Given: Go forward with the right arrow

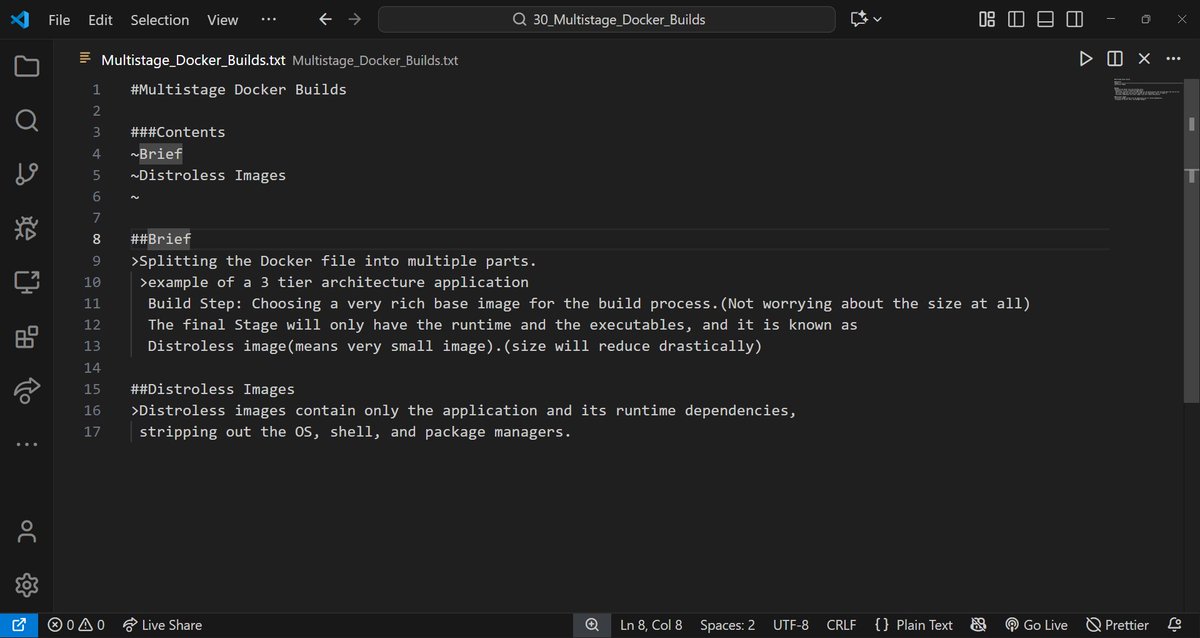Looking at the screenshot, I should [354, 19].
